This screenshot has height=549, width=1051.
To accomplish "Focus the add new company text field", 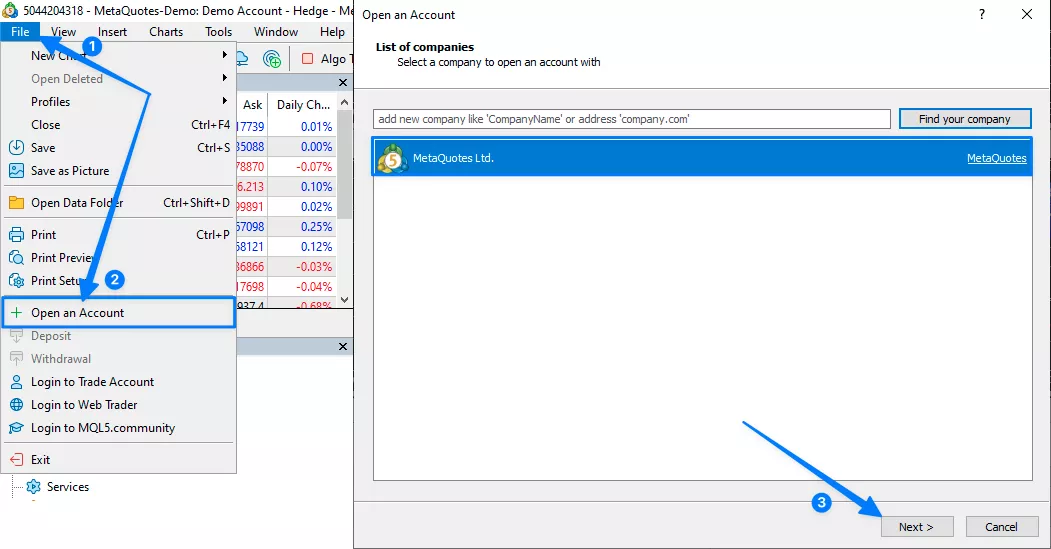I will click(631, 119).
